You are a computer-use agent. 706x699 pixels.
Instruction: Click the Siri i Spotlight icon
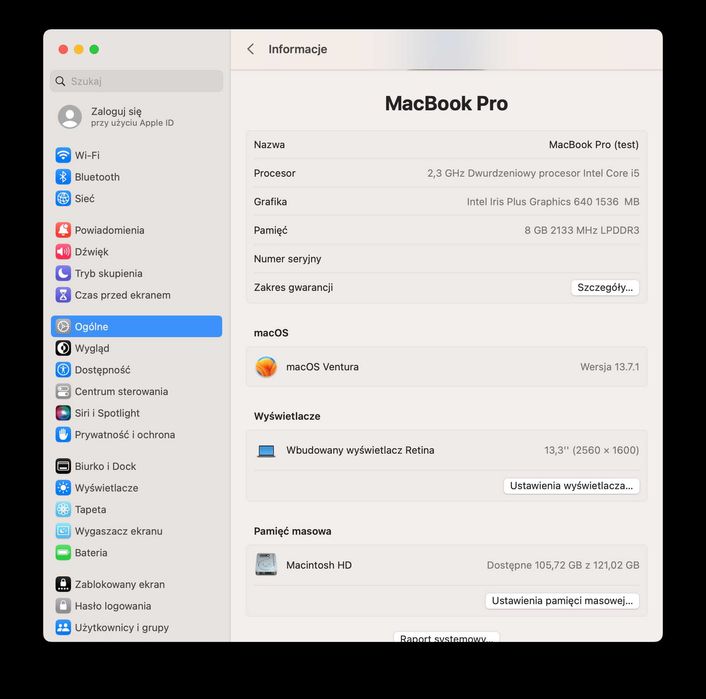click(63, 413)
